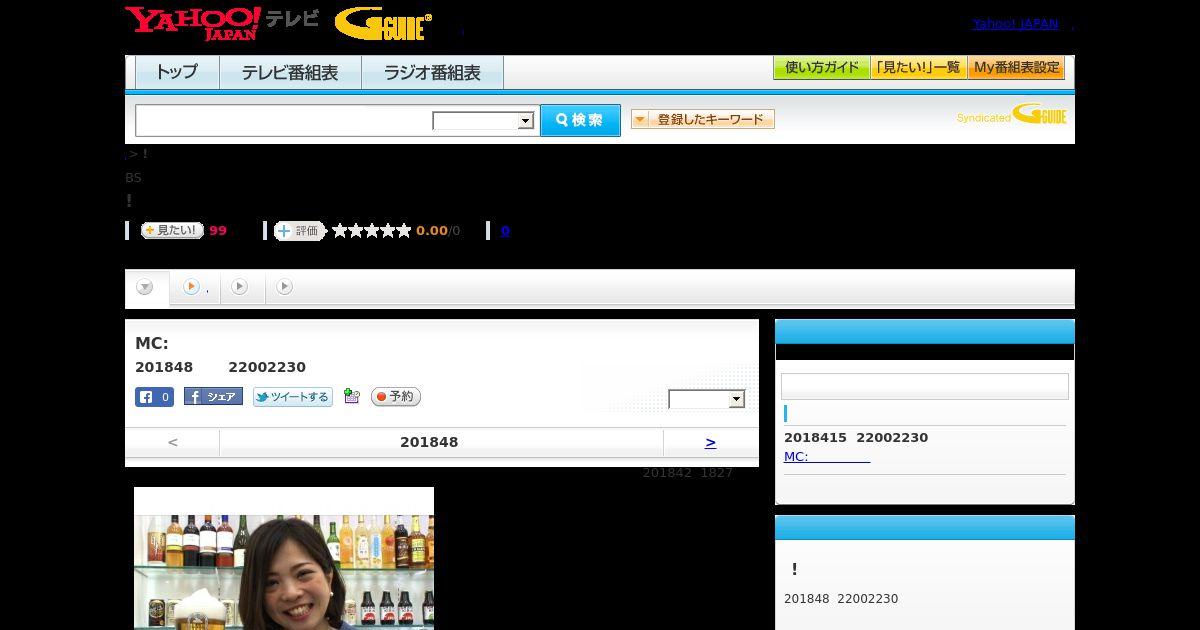Click the add-to-calendar icon
Screen dimensions: 1200x630
[351, 396]
